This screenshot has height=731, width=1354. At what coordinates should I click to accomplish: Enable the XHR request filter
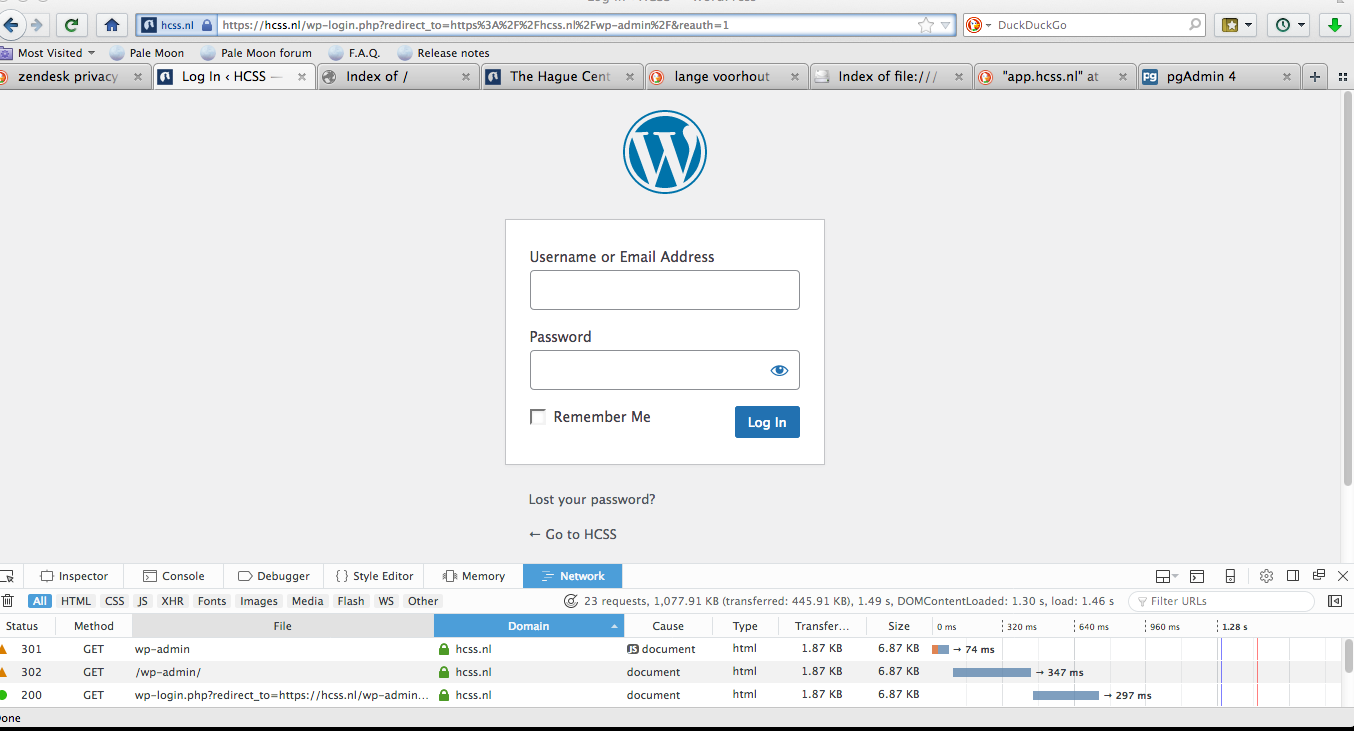point(172,601)
